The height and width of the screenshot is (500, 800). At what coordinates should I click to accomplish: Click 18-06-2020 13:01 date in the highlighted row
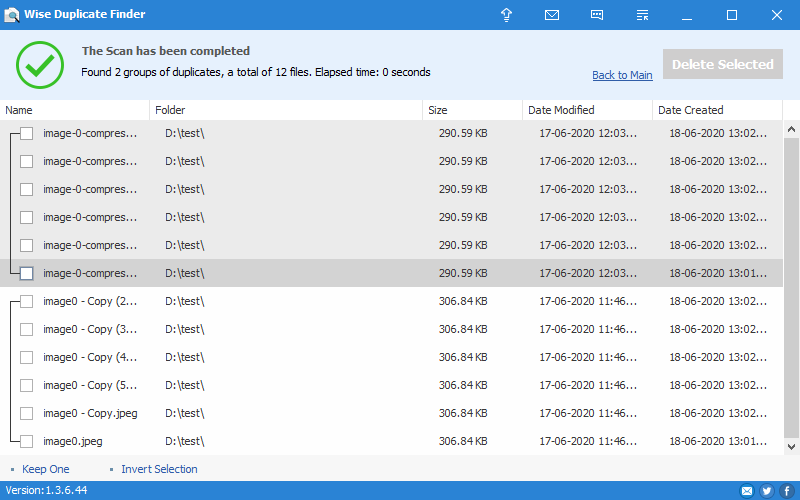(718, 273)
